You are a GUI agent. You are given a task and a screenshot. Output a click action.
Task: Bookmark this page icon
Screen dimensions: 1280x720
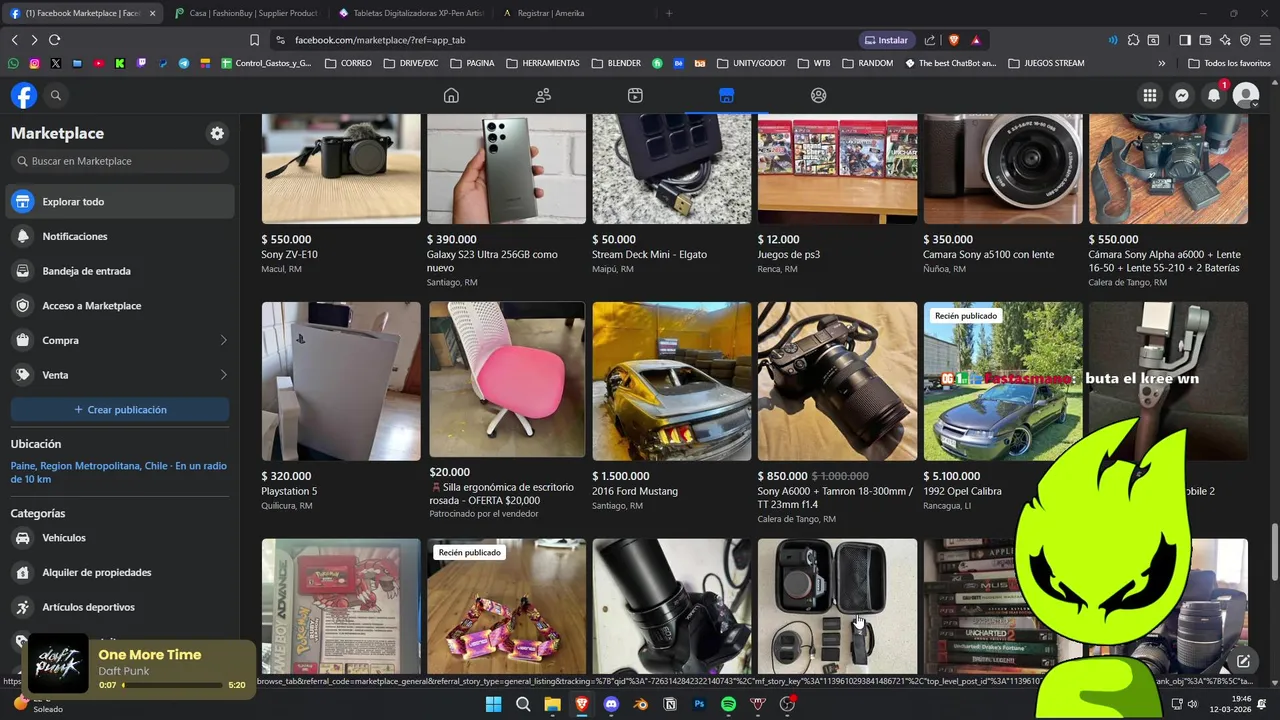(254, 40)
